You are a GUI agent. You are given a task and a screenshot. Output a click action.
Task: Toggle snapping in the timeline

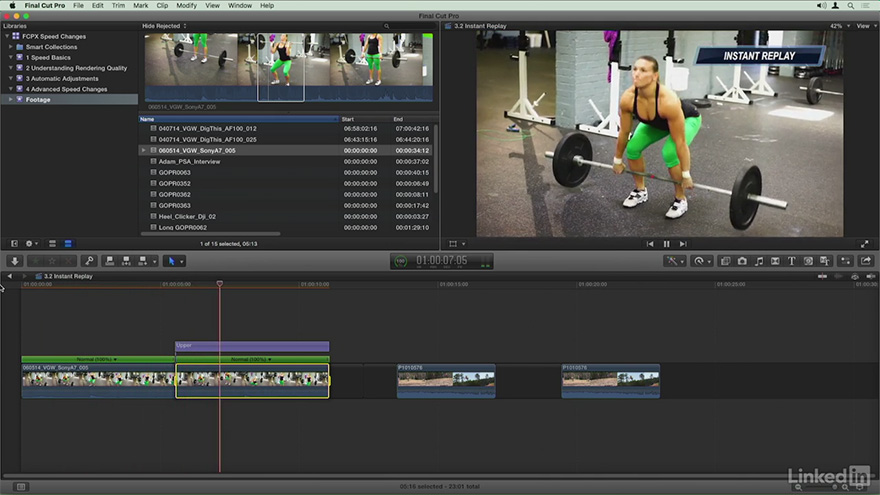(870, 276)
